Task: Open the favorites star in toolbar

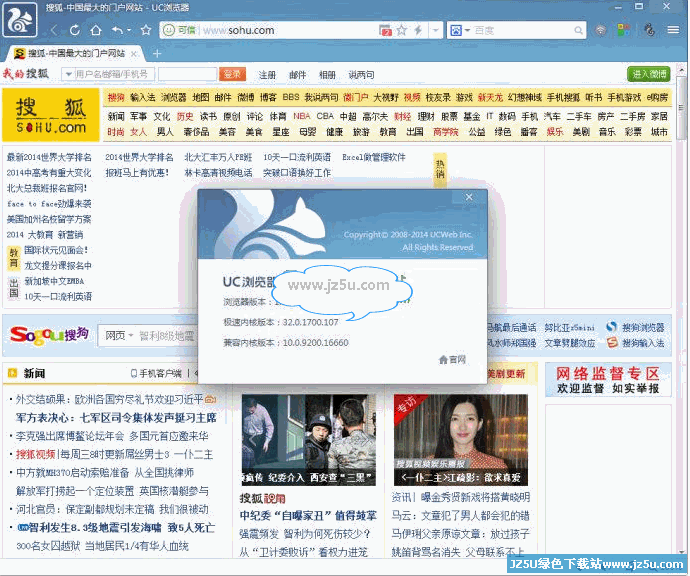Action: click(x=146, y=30)
